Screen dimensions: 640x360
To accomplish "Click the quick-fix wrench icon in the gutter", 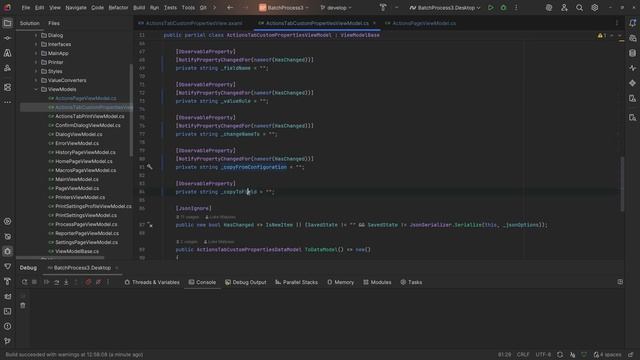I will (x=150, y=167).
